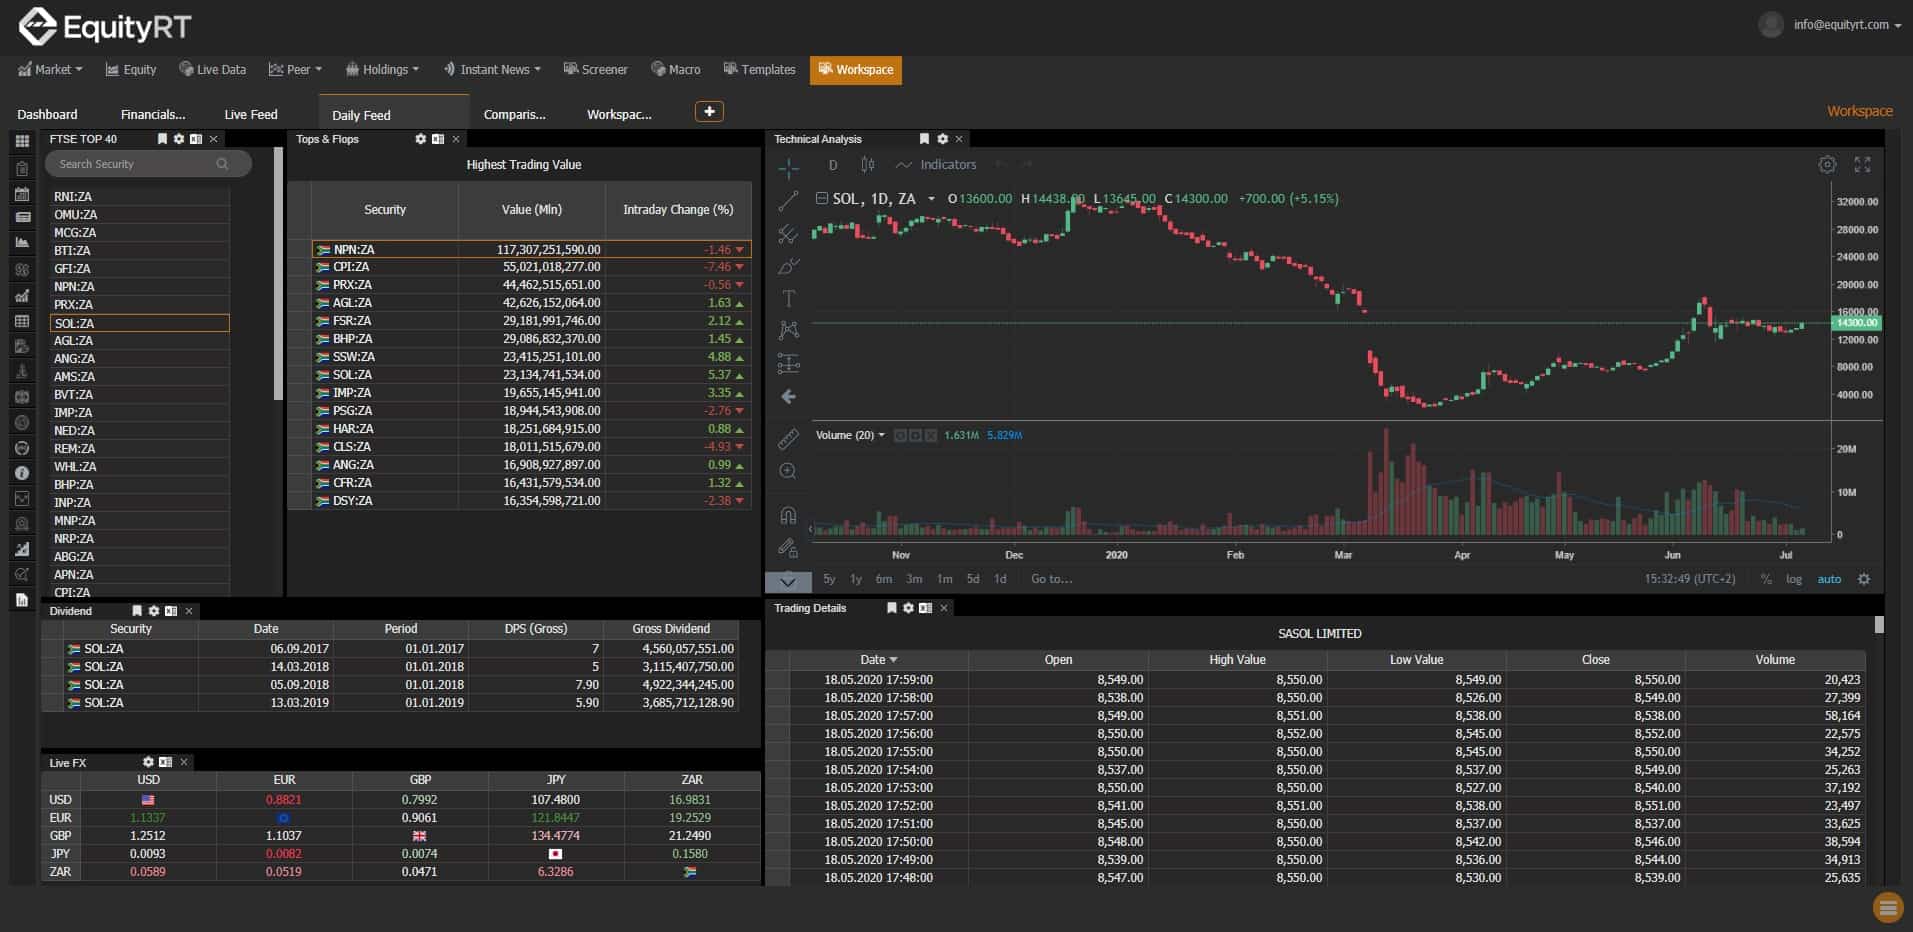
Task: Switch to the Live Feed tab
Action: click(x=251, y=114)
